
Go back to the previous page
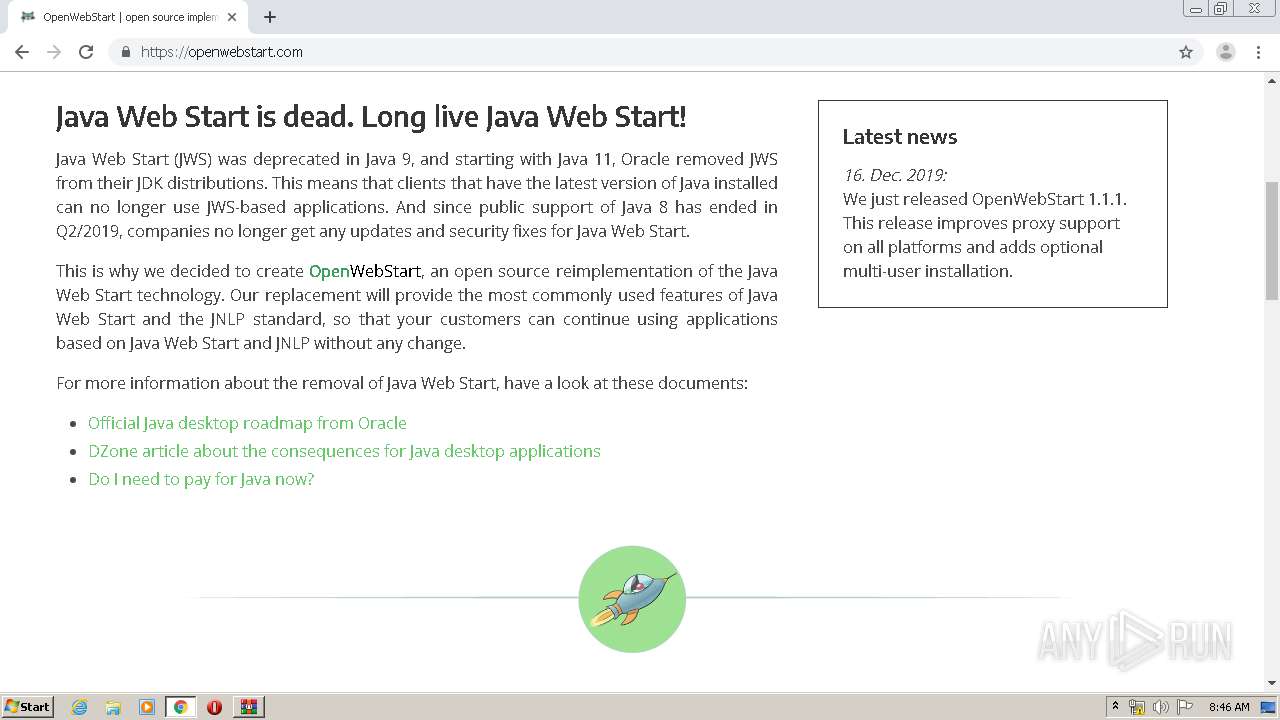(22, 52)
